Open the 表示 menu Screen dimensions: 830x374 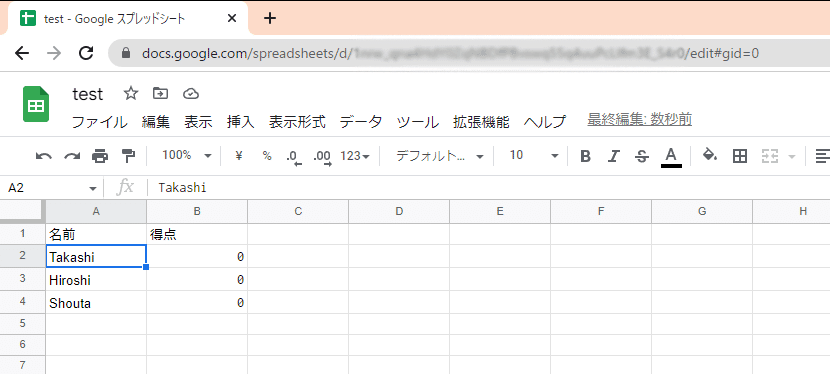[198, 122]
